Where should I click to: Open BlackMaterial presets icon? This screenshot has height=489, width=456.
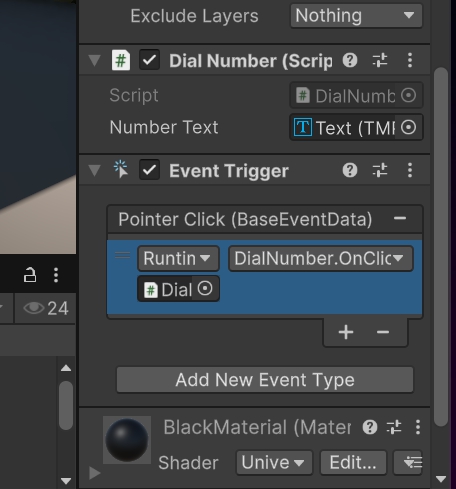[394, 427]
